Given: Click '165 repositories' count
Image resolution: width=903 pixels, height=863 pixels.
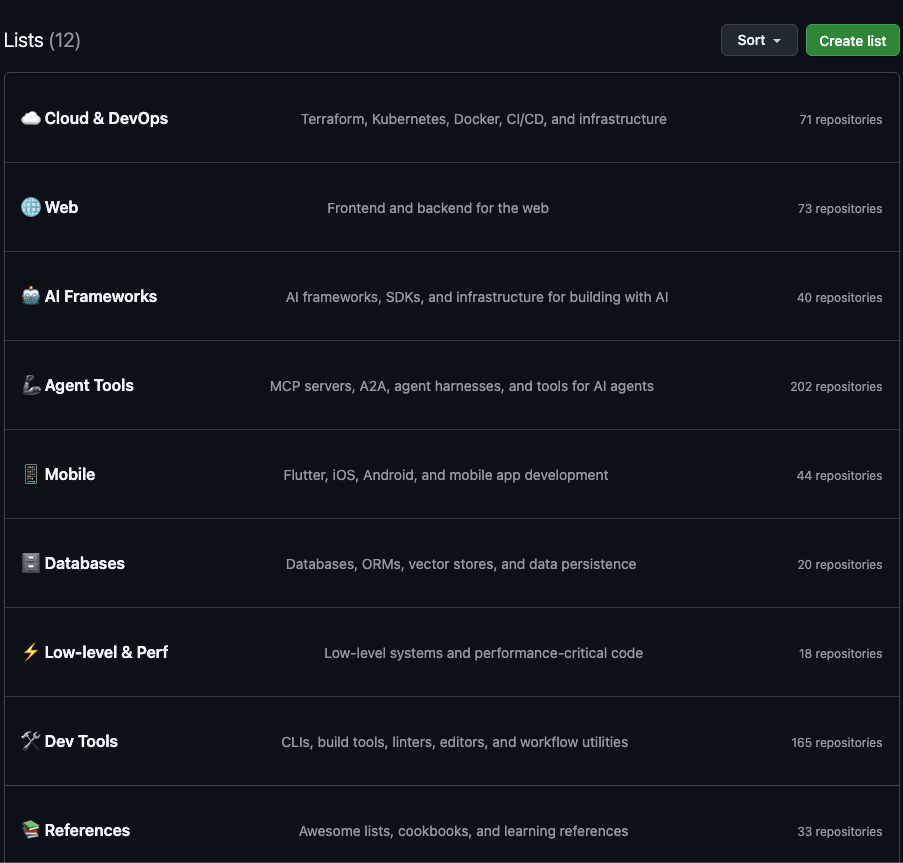Looking at the screenshot, I should pos(836,743).
